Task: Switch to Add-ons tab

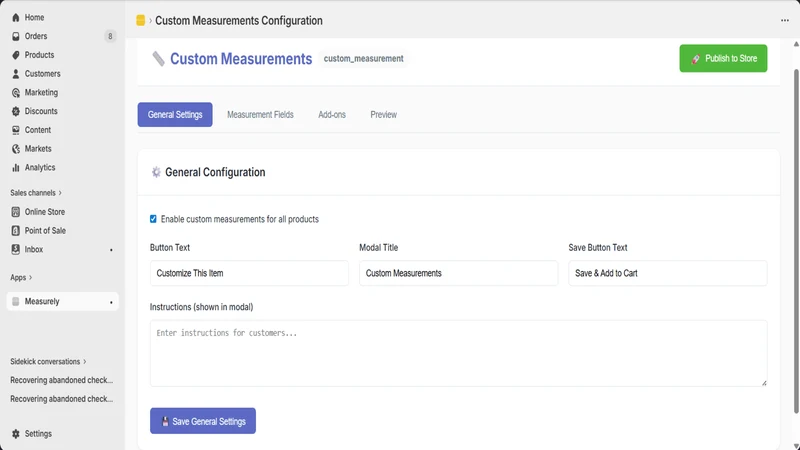Action: coord(332,115)
